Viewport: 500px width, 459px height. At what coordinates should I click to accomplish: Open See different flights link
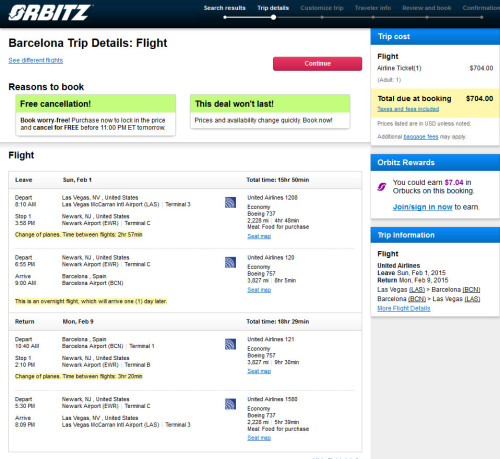(x=36, y=60)
